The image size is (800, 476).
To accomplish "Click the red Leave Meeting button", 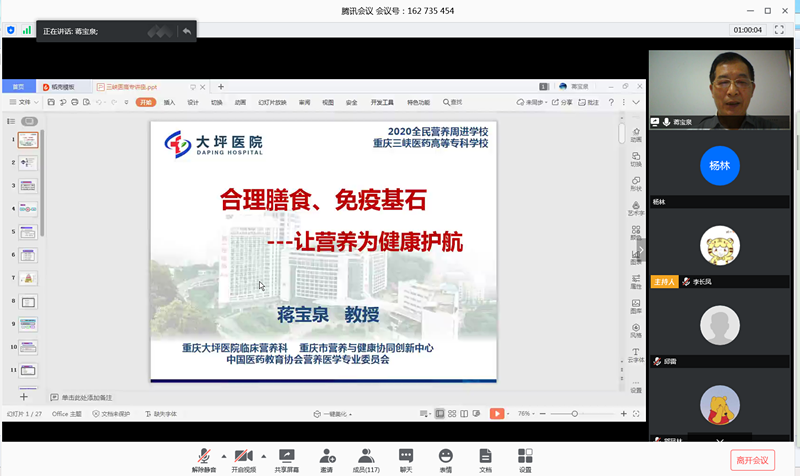I will pyautogui.click(x=752, y=459).
